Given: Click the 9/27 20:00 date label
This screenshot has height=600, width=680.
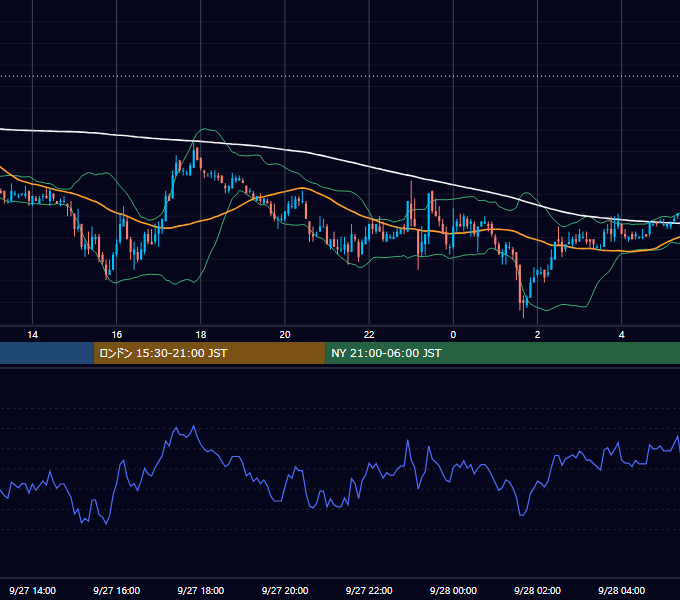Looking at the screenshot, I should click(x=285, y=590).
